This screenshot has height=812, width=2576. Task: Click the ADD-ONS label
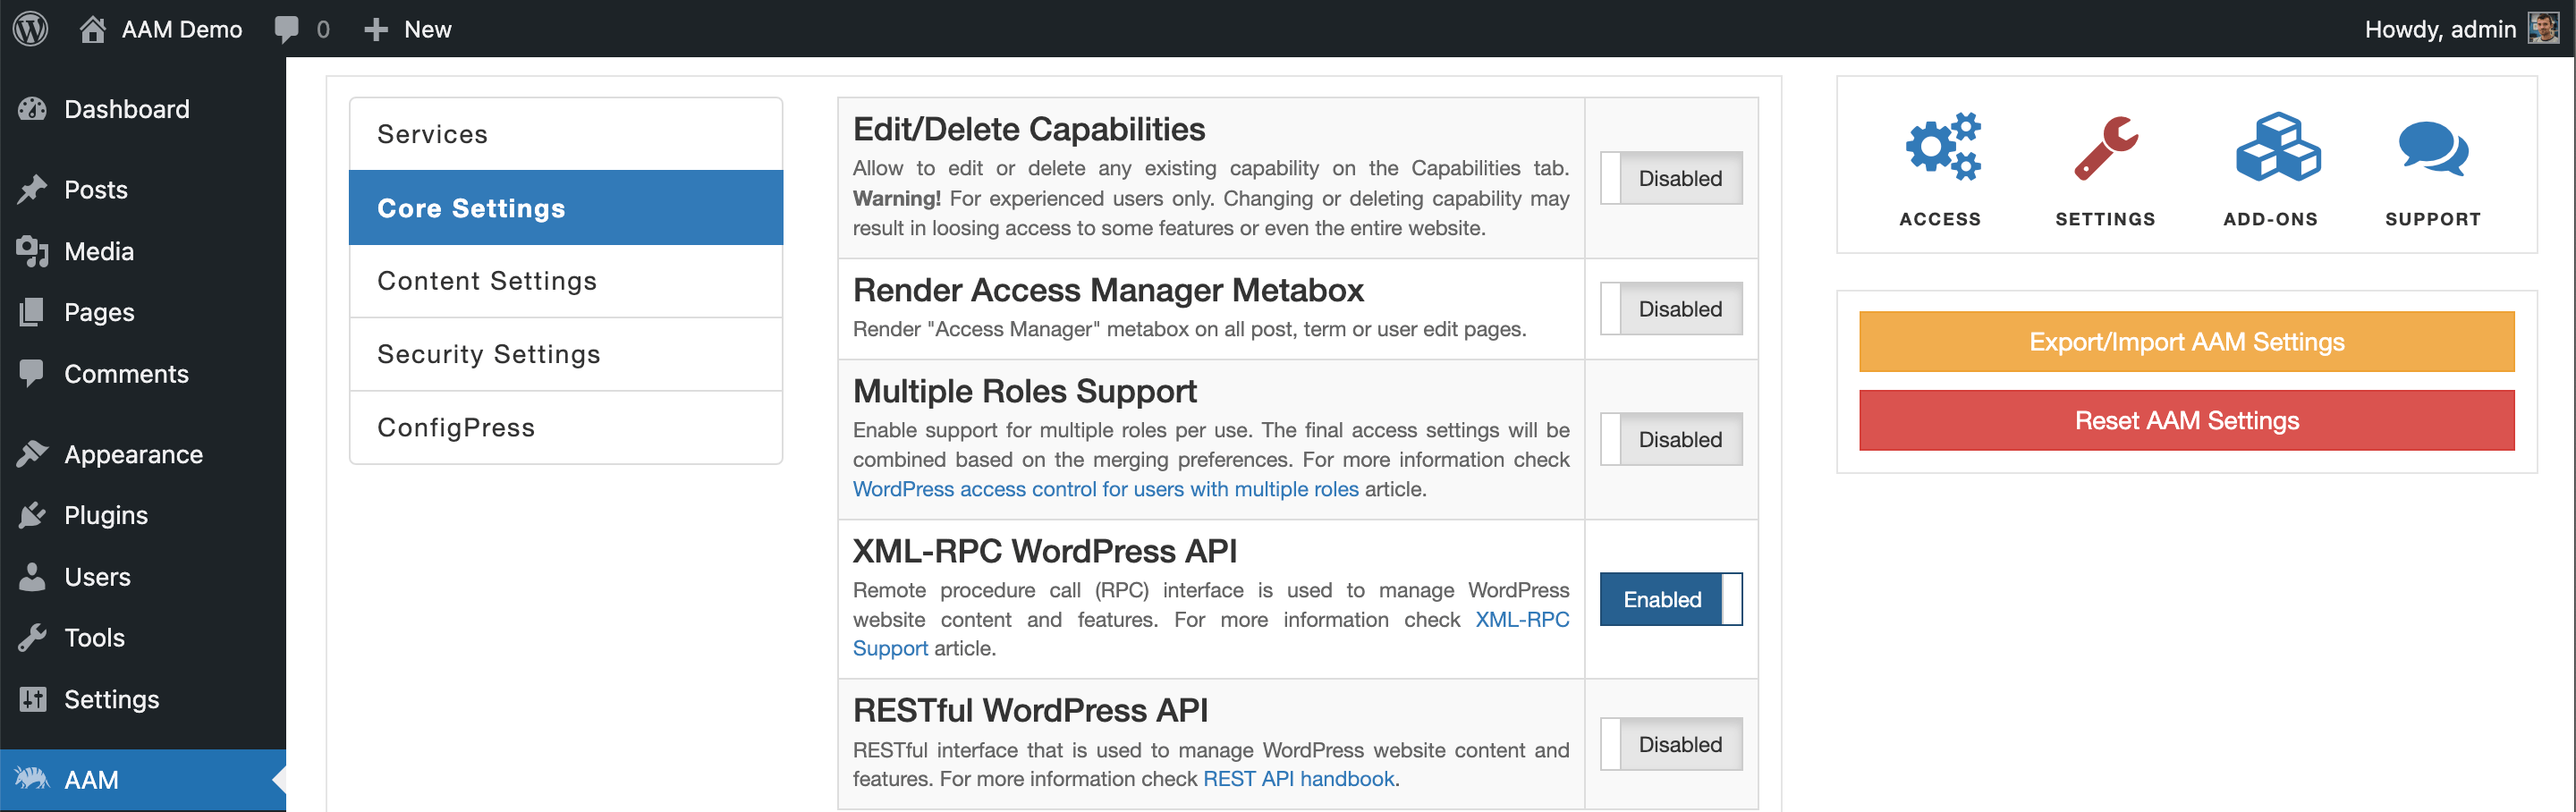[2270, 219]
